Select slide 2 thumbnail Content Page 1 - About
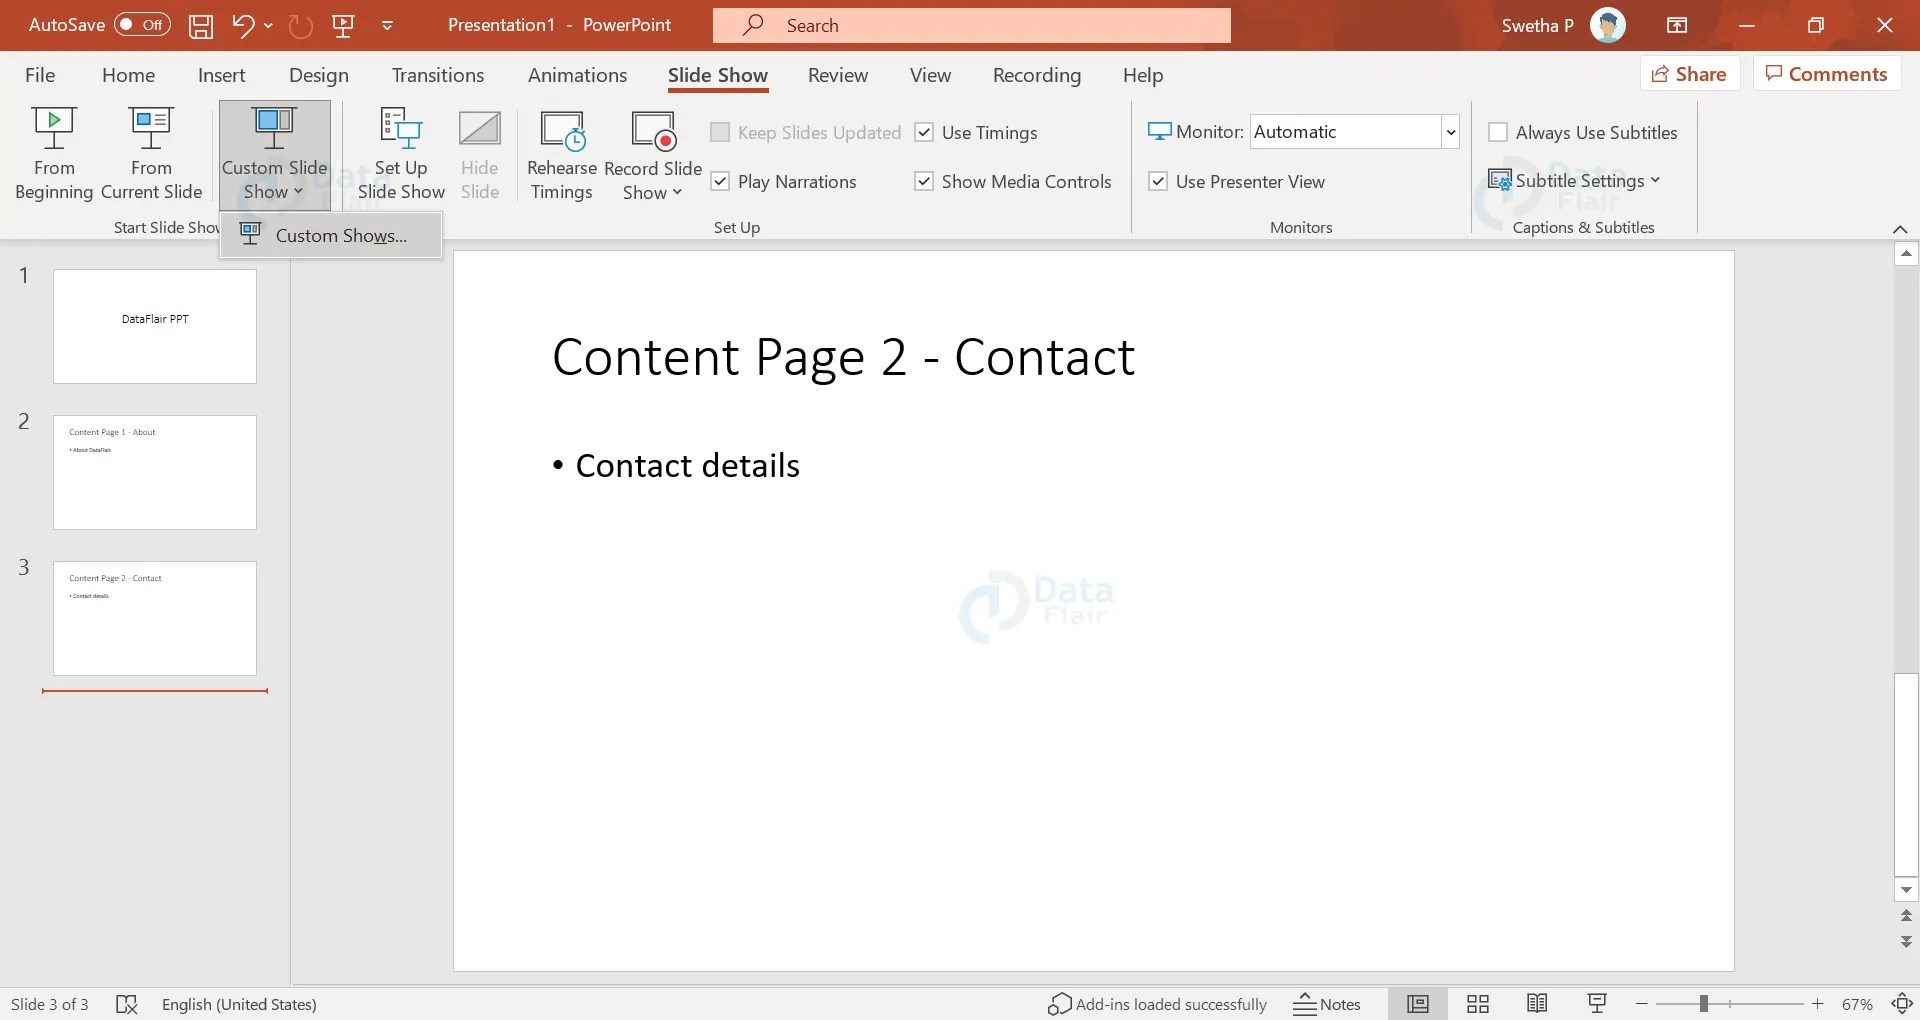This screenshot has width=1920, height=1020. [x=155, y=472]
